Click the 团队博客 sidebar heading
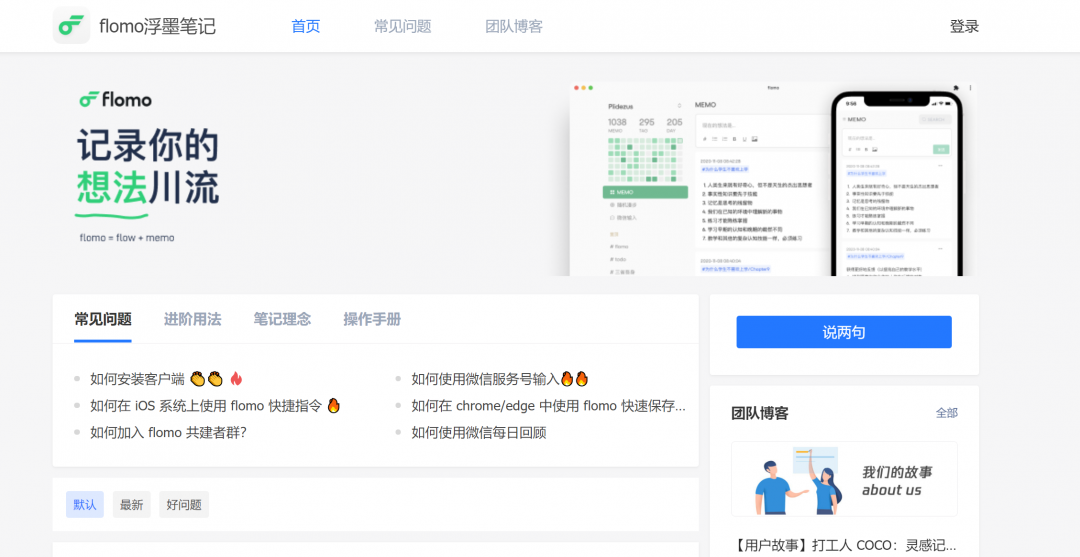 (760, 413)
